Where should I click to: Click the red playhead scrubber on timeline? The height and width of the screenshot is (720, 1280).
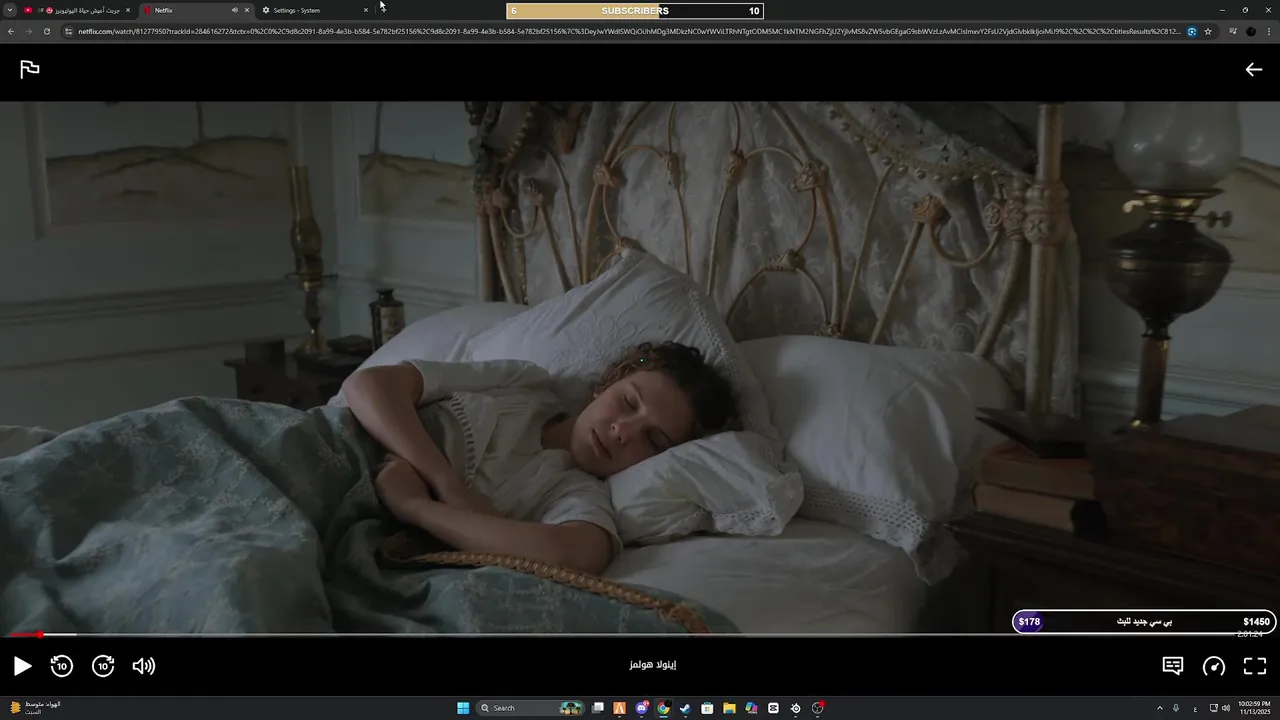click(x=40, y=634)
